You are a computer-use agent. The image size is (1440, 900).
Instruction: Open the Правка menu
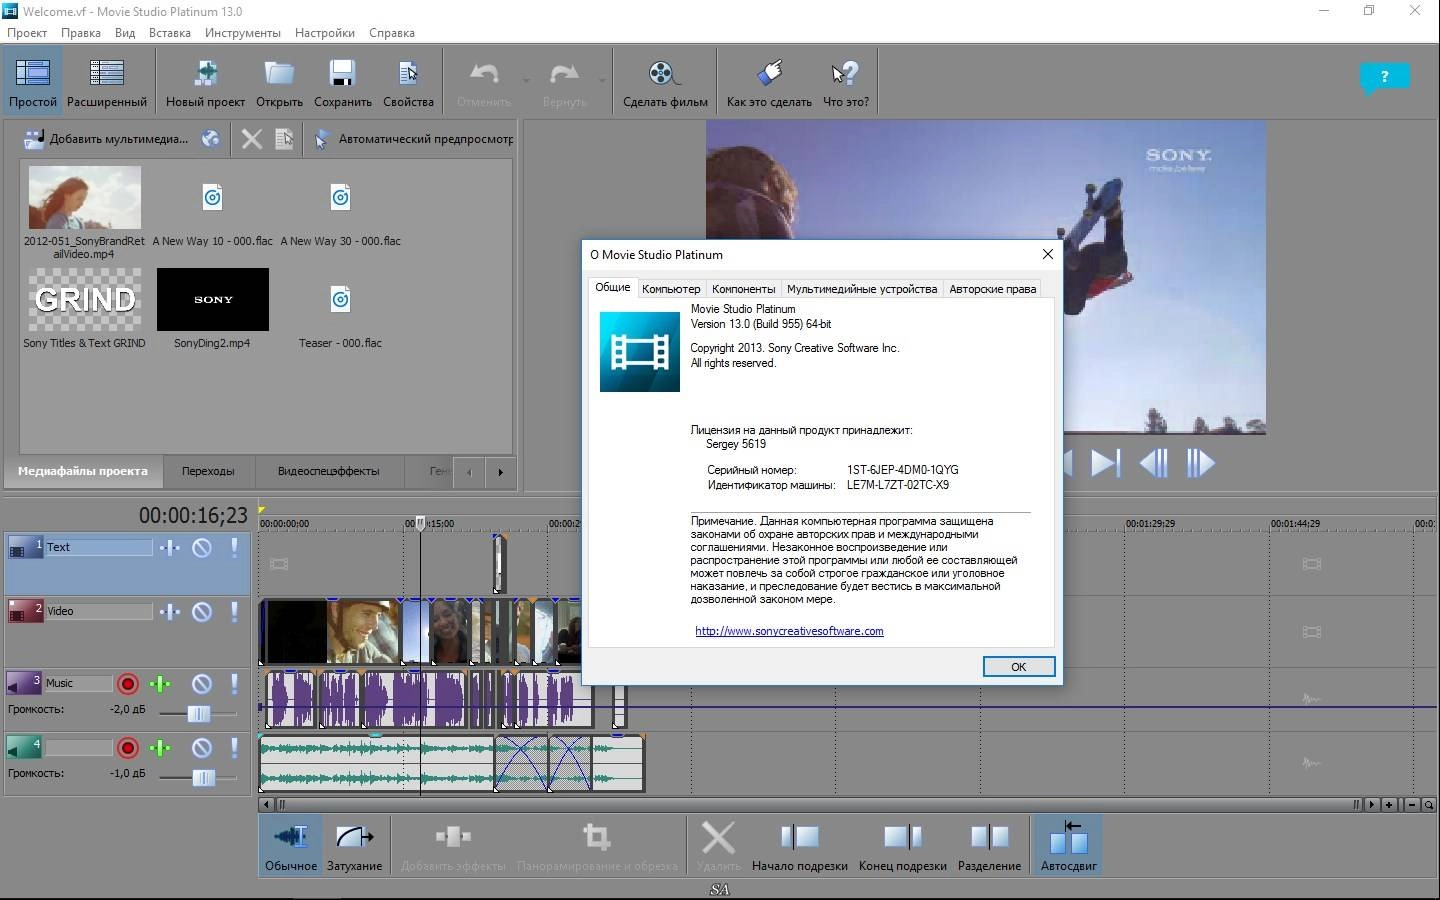point(80,32)
